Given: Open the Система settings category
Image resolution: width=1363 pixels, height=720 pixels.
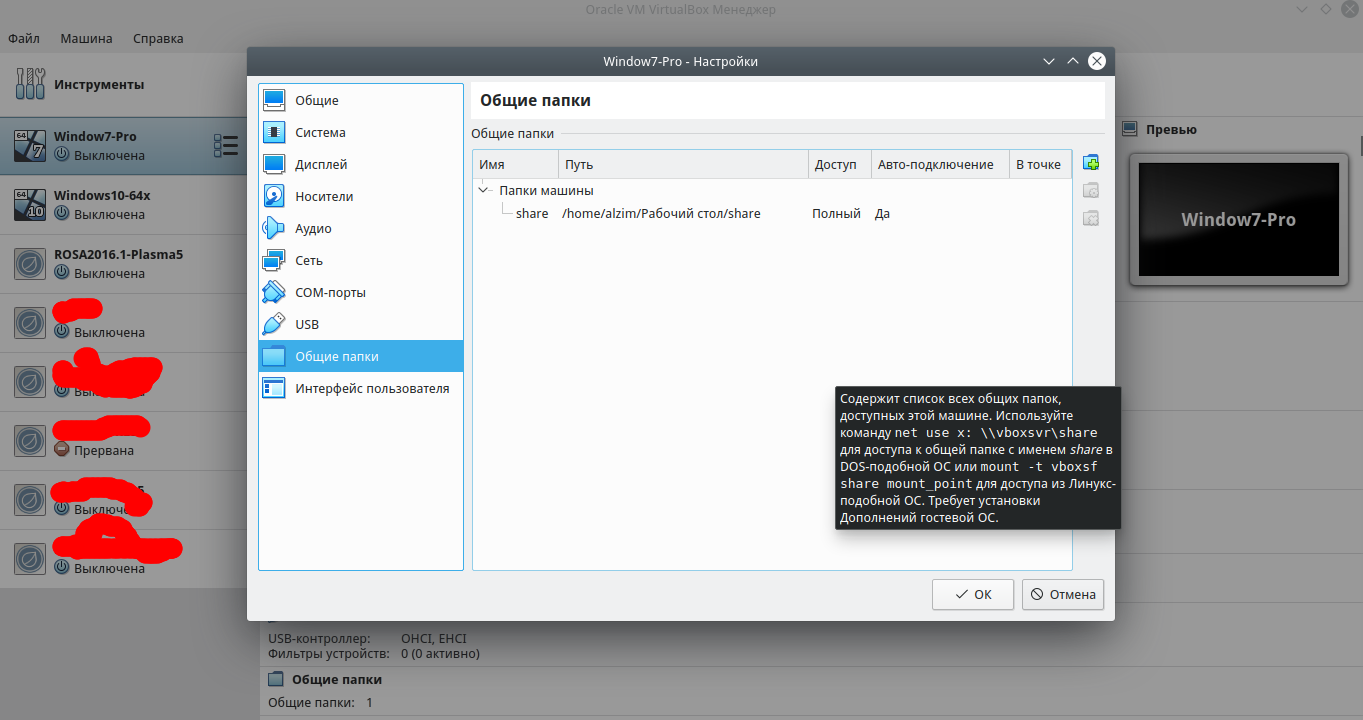Looking at the screenshot, I should click(x=361, y=132).
